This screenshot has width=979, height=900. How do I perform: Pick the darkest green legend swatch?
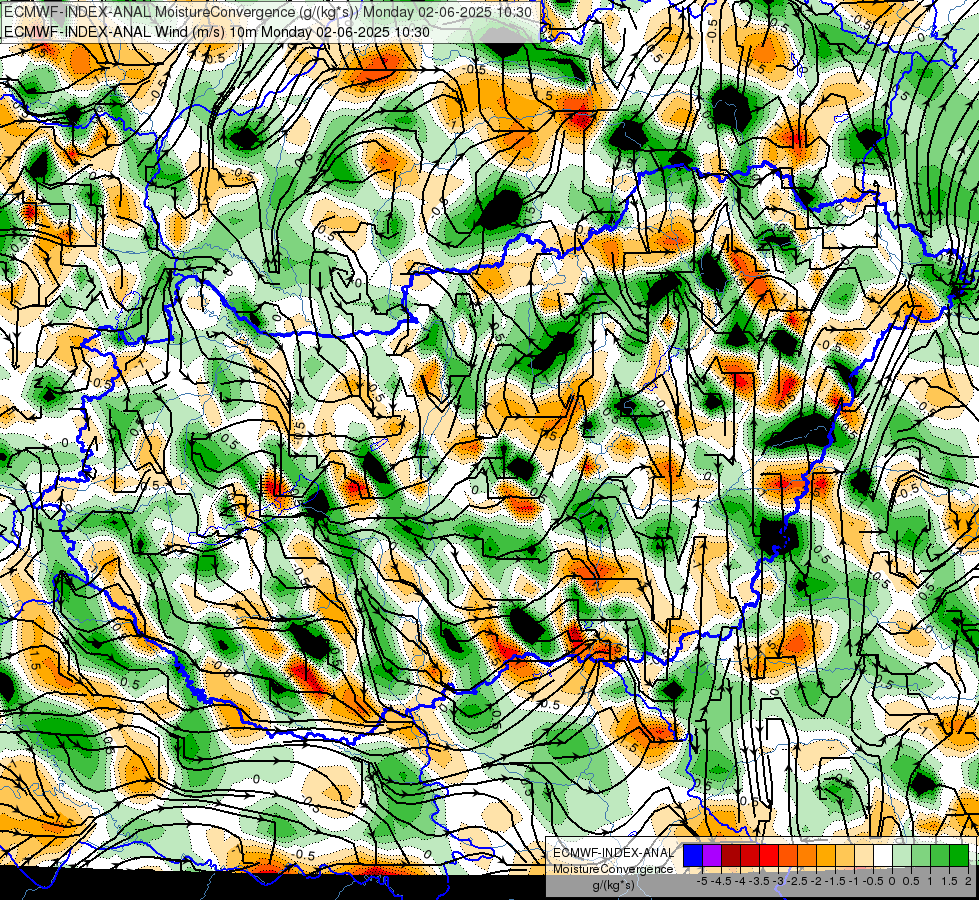pyautogui.click(x=959, y=856)
